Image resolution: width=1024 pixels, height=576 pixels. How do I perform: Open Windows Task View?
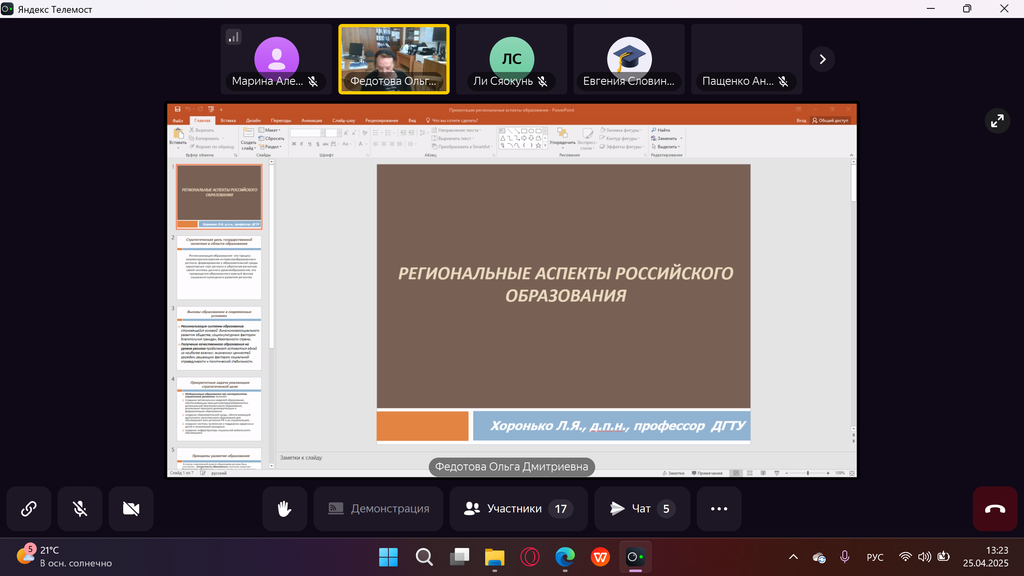click(x=459, y=556)
